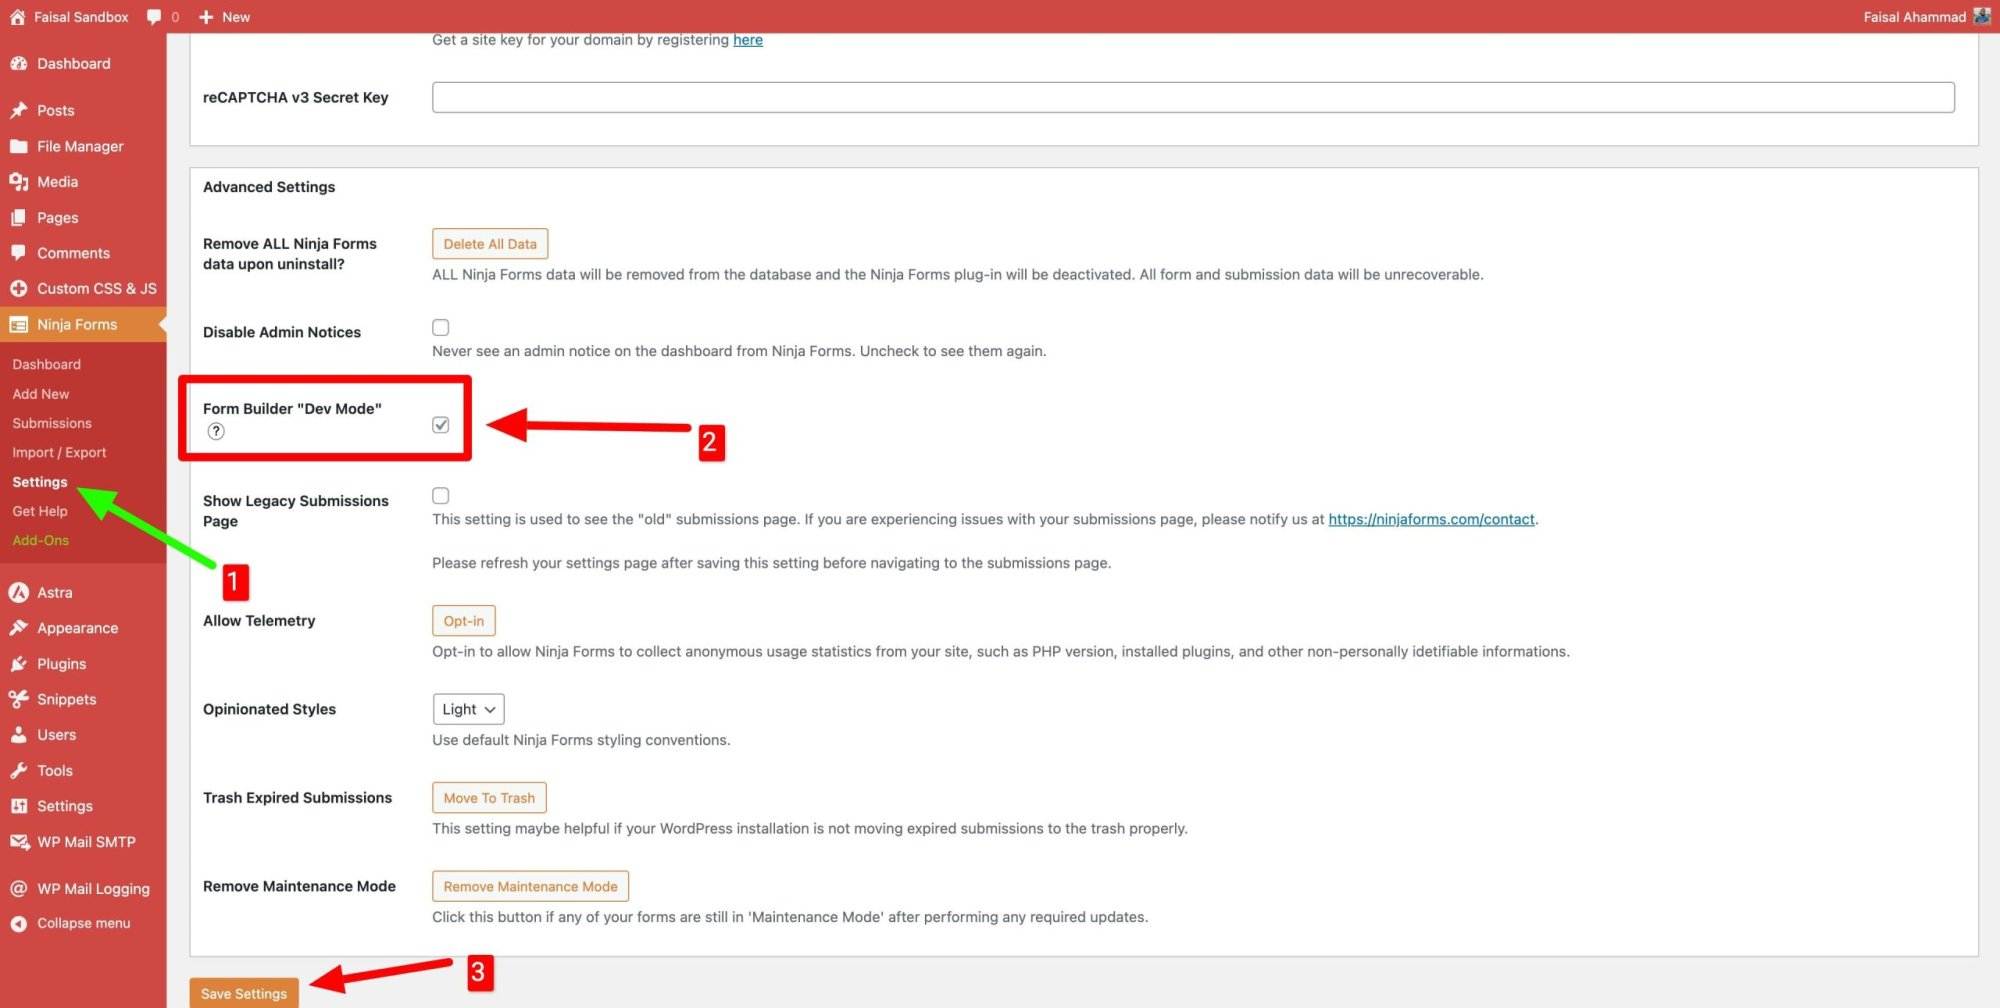
Task: Click the New menu in the admin bar
Action: tap(236, 17)
